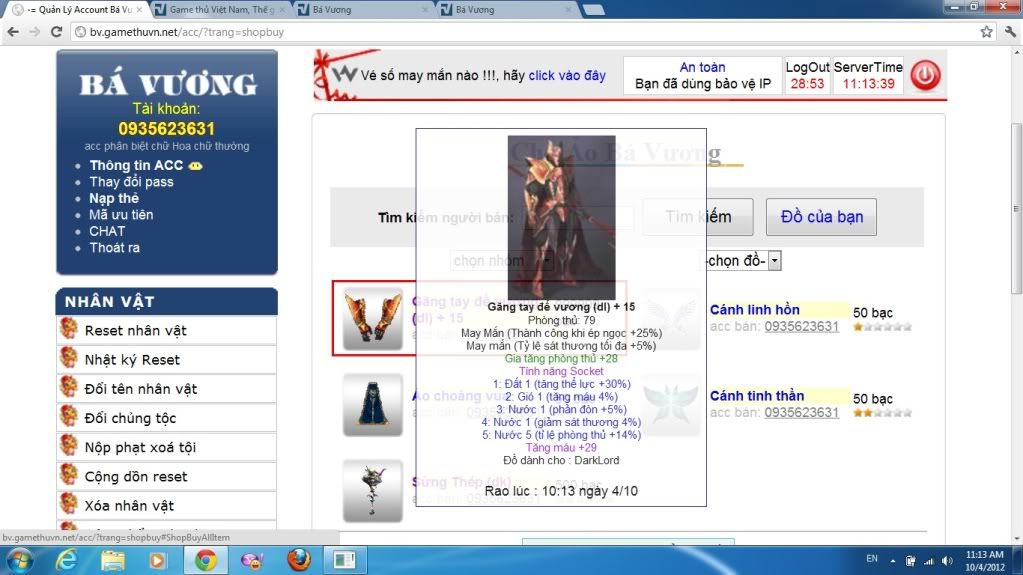Click the Cánh linh hồn wing thumbnail

pos(672,319)
